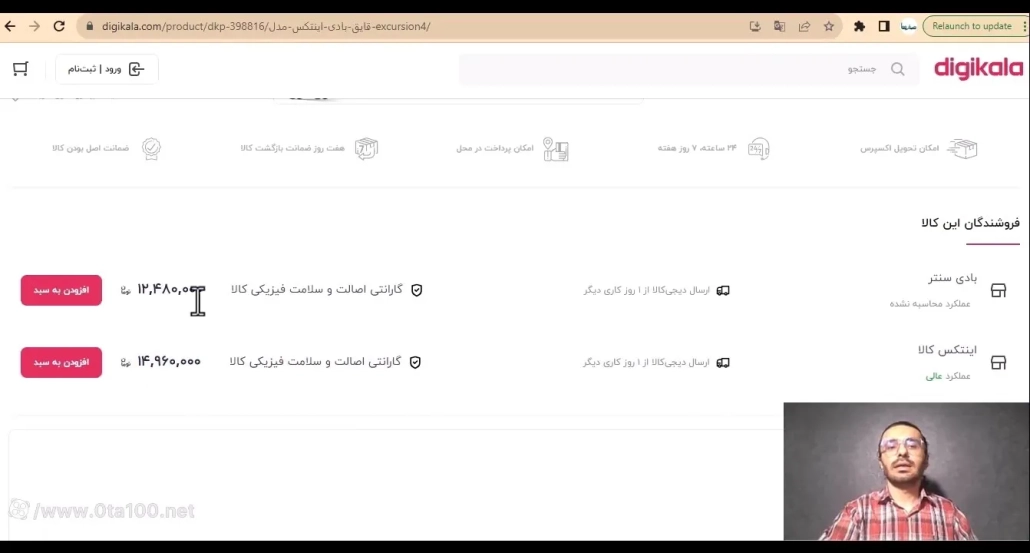Go back with the browser back arrow
Viewport: 1030px width, 553px height.
point(10,26)
